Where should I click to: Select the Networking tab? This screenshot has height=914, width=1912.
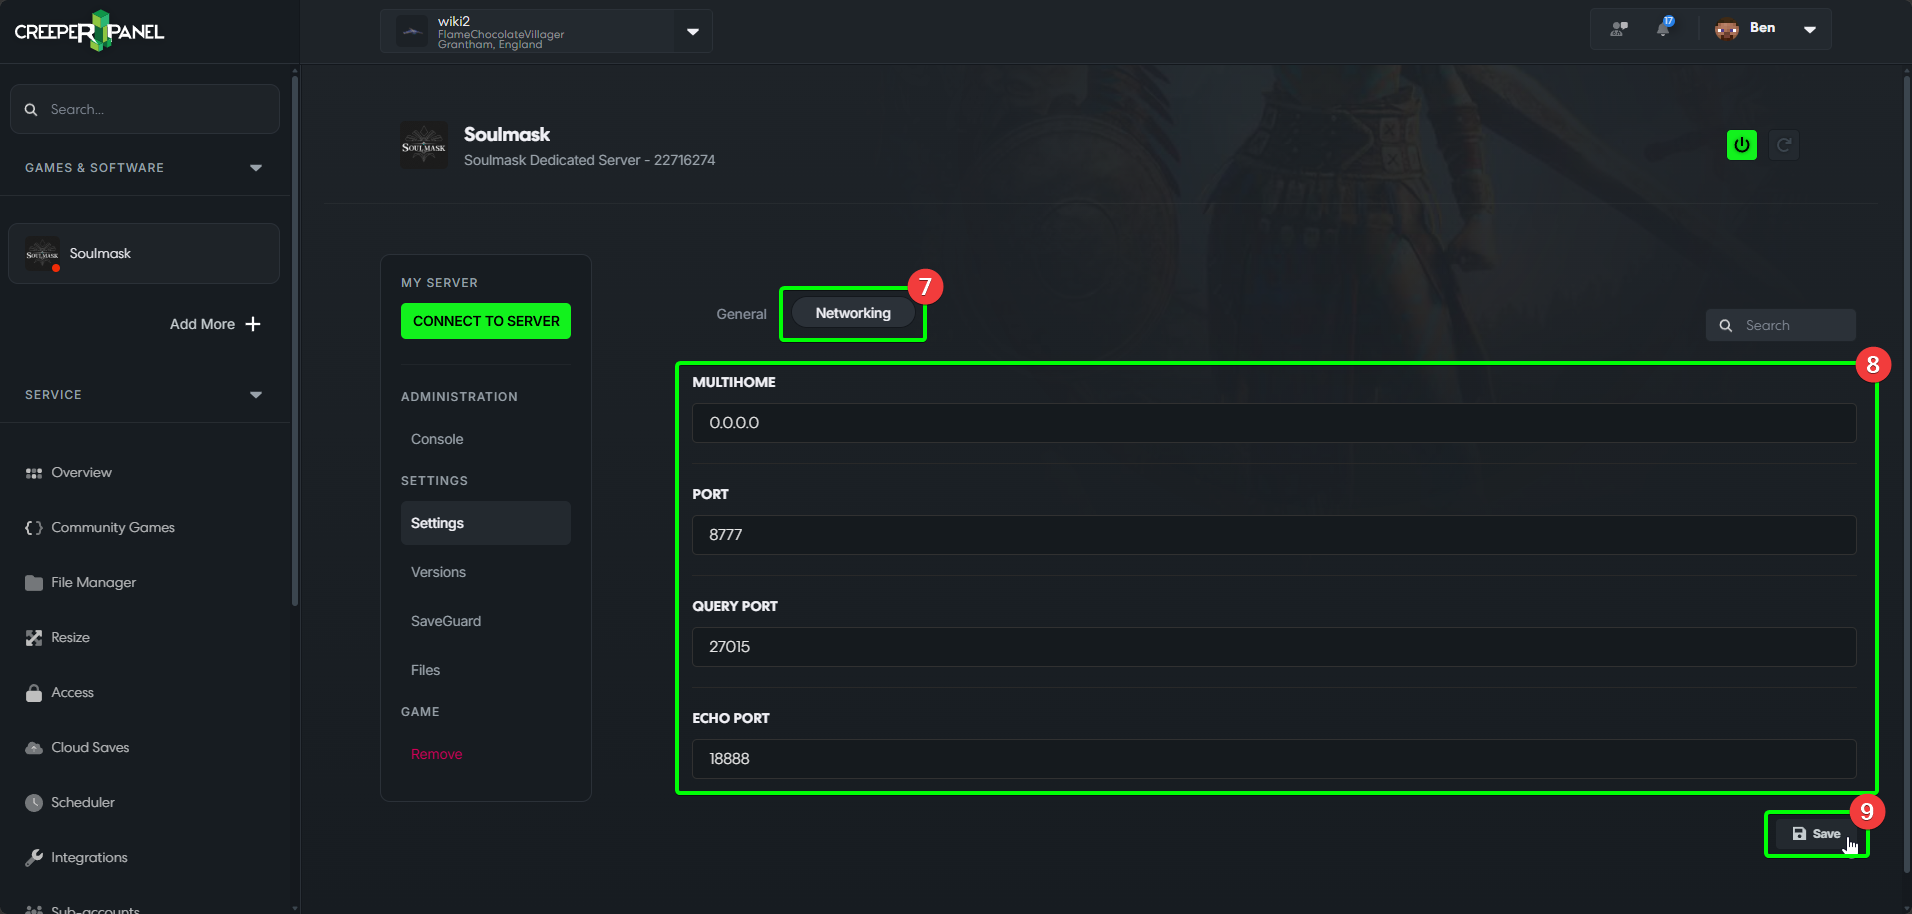(852, 312)
